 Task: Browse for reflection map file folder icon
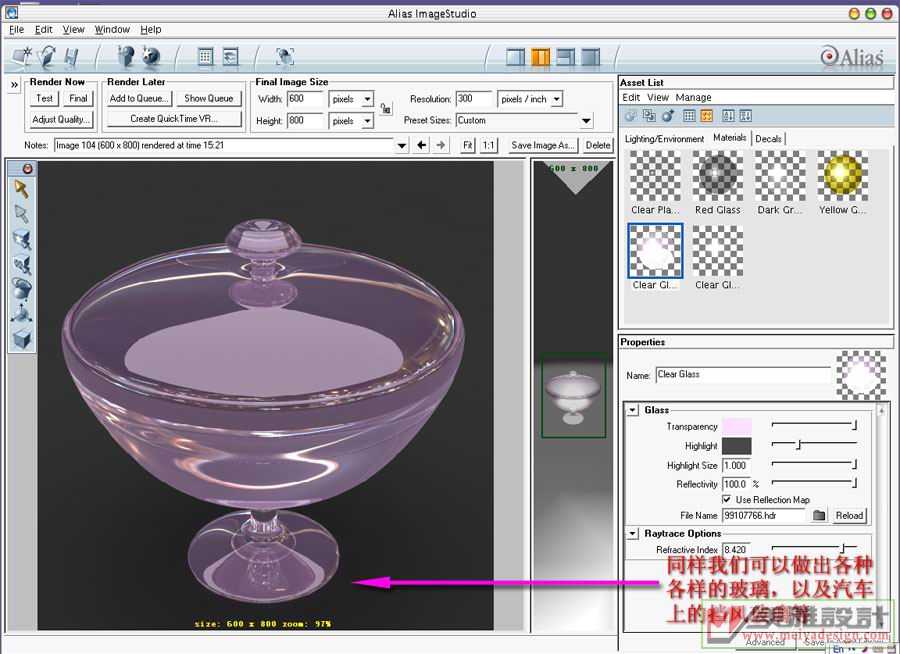point(819,515)
